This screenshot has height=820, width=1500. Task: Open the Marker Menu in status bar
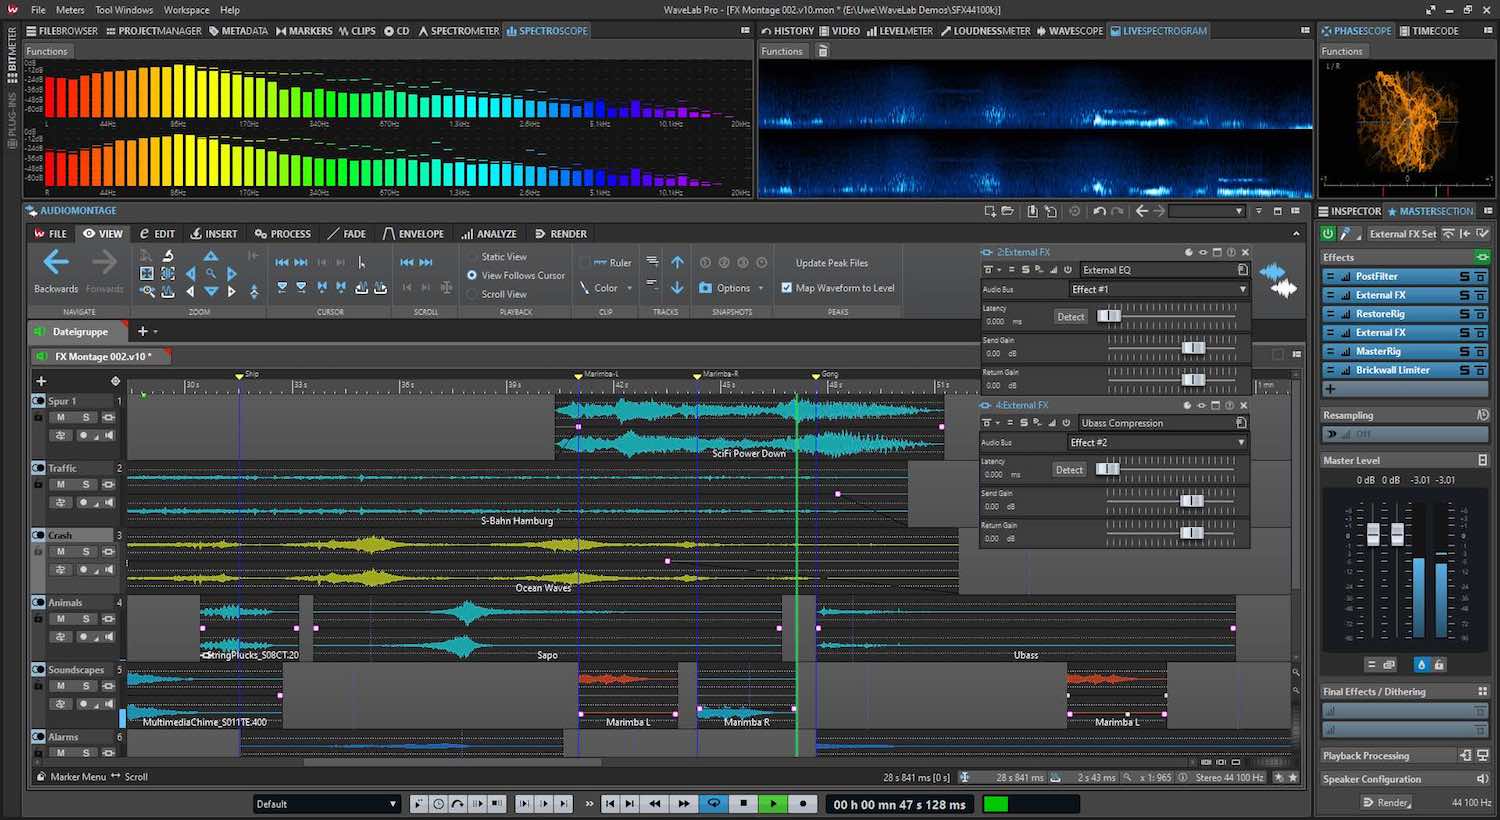[x=71, y=777]
